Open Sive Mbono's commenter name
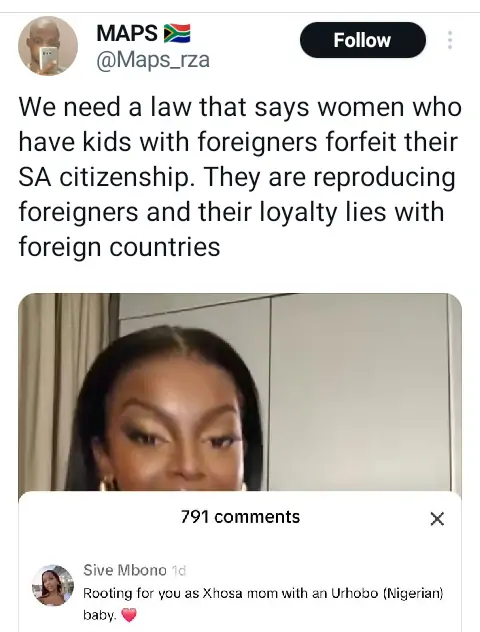 [x=125, y=570]
